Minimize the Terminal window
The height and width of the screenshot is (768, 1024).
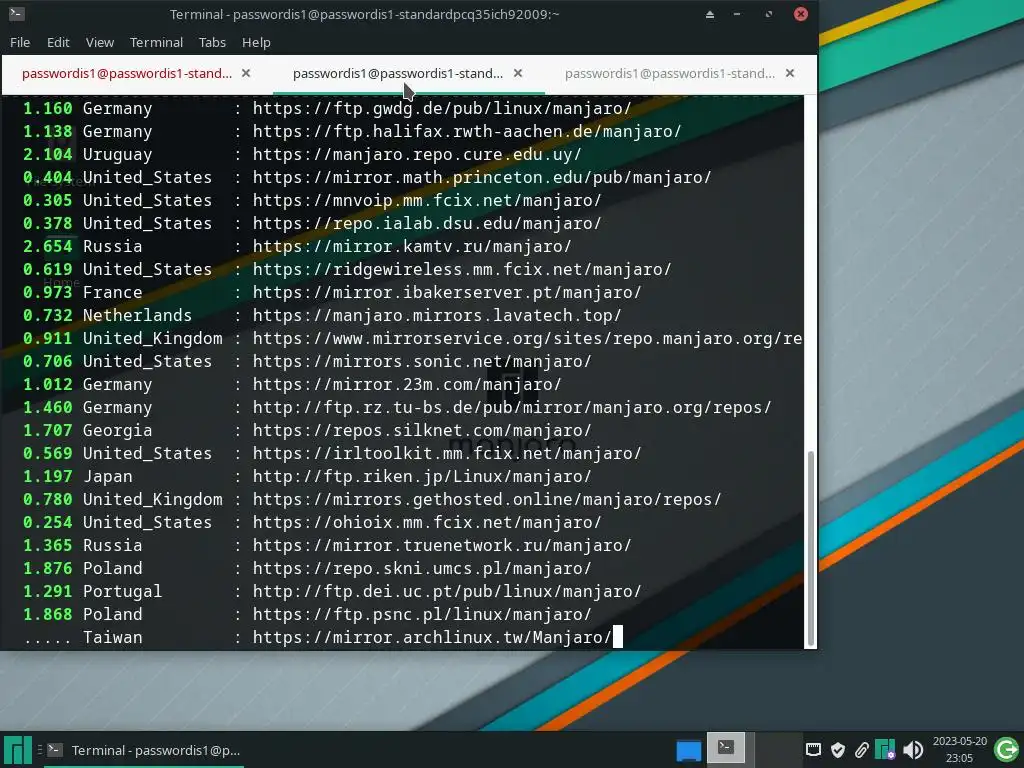737,14
